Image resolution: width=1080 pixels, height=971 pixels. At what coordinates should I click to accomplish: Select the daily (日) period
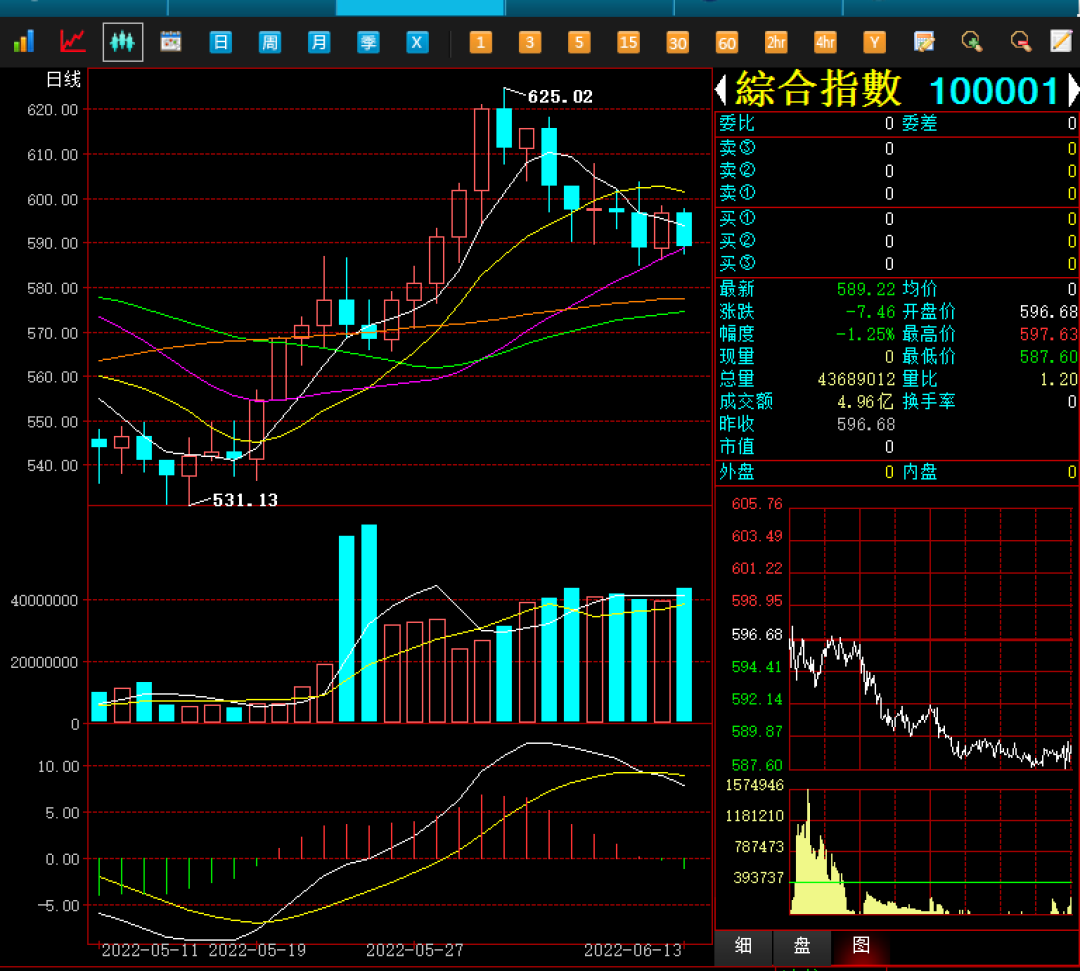coord(220,43)
